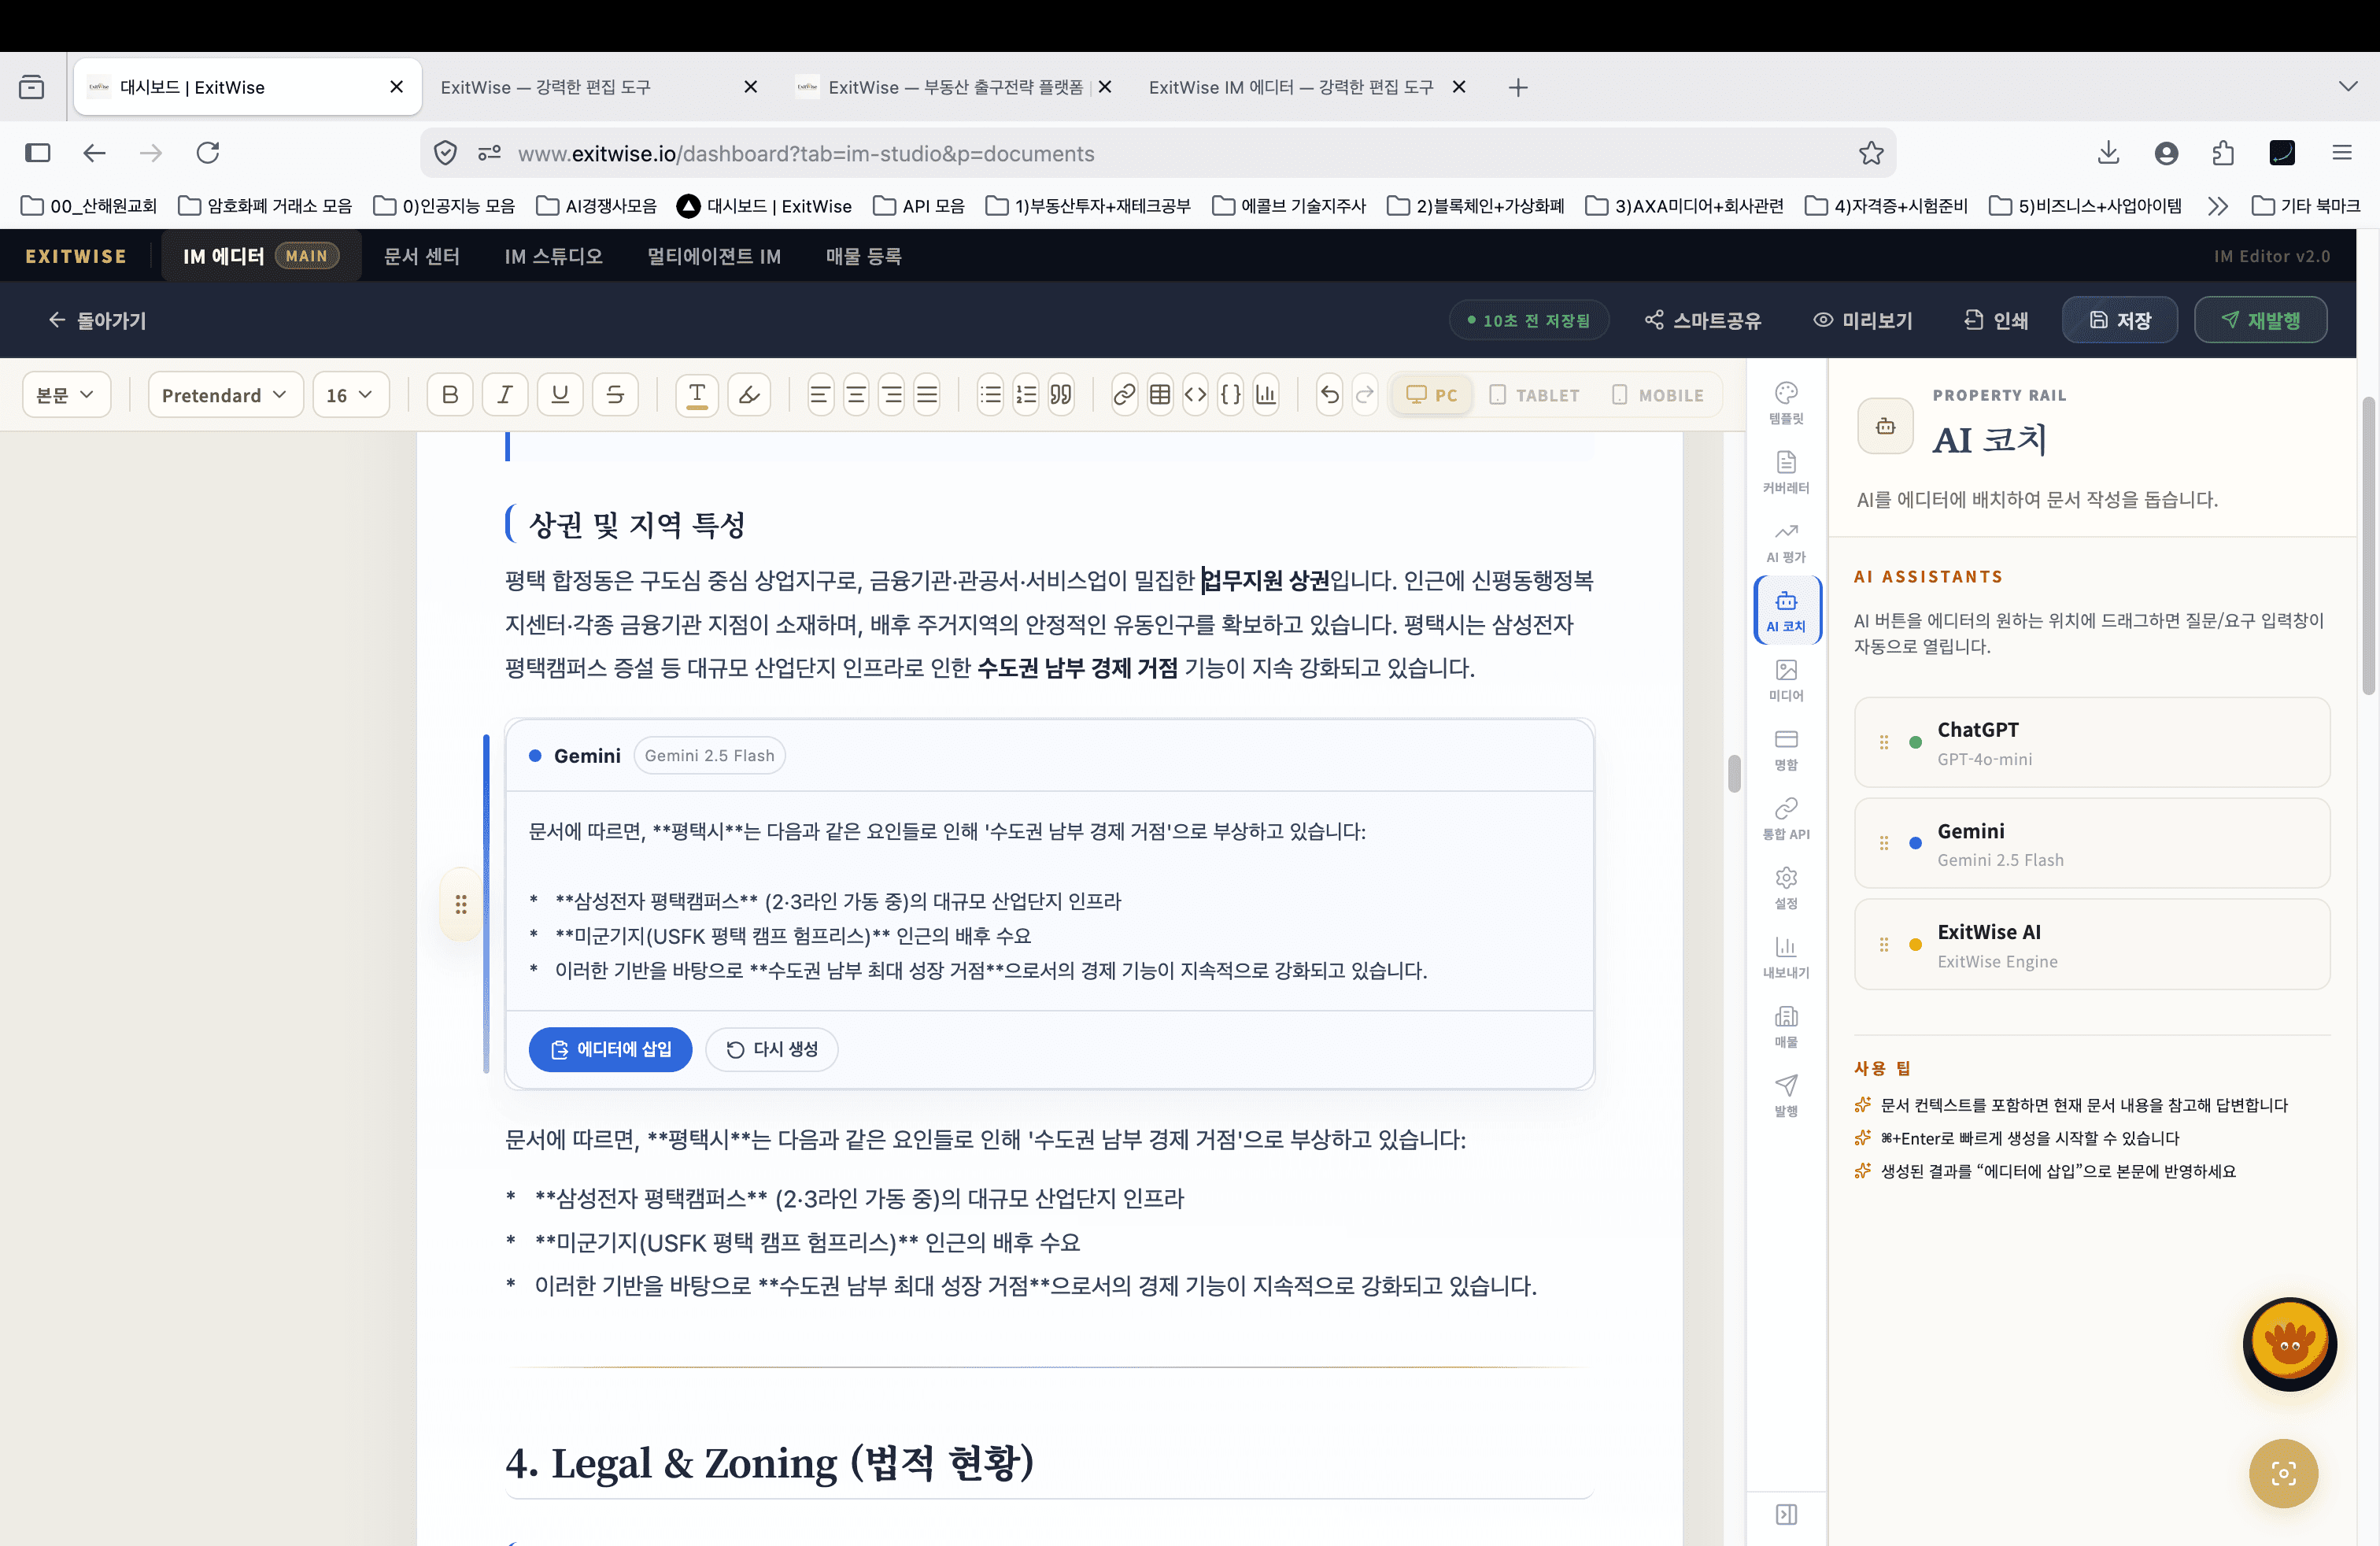Open the AI 평가 panel in the sidebar
The height and width of the screenshot is (1546, 2380).
[x=1787, y=543]
